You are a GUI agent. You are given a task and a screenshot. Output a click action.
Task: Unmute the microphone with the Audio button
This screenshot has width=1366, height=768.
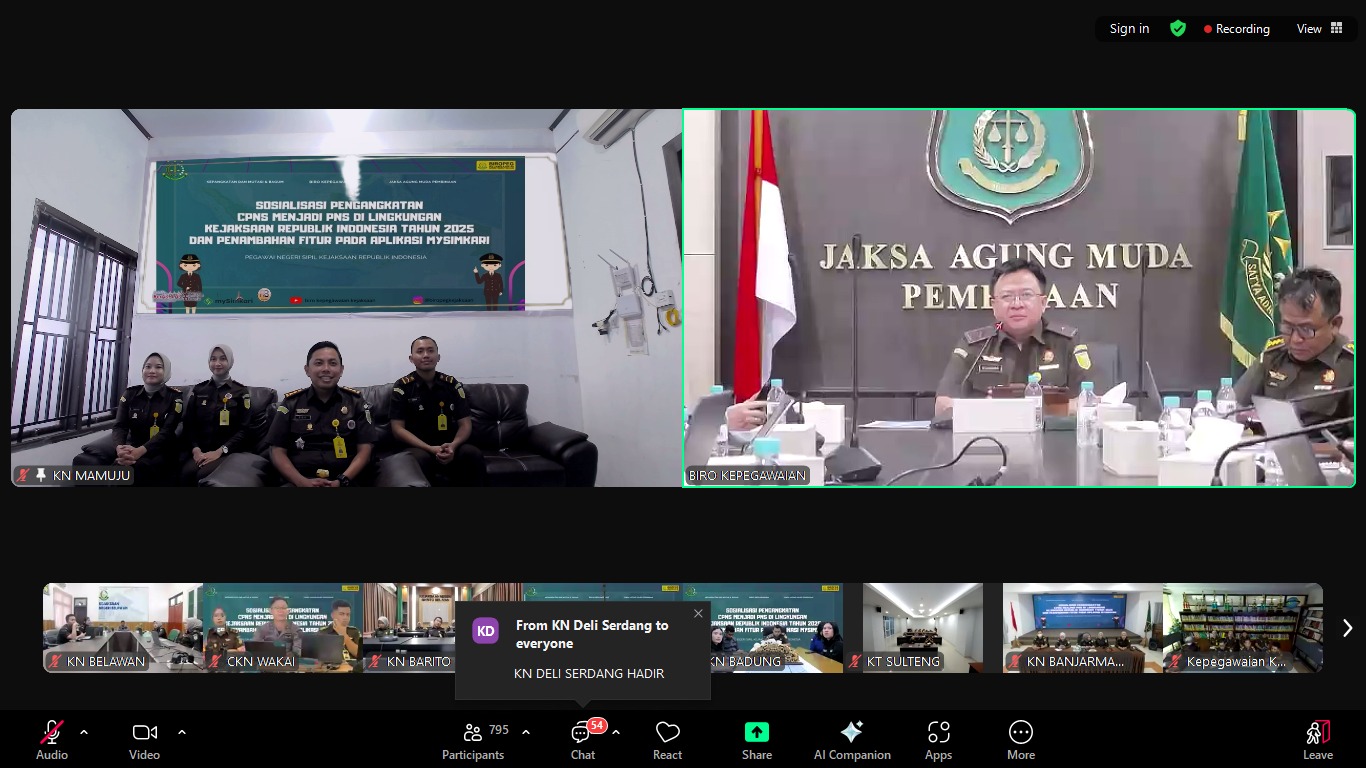click(x=52, y=741)
